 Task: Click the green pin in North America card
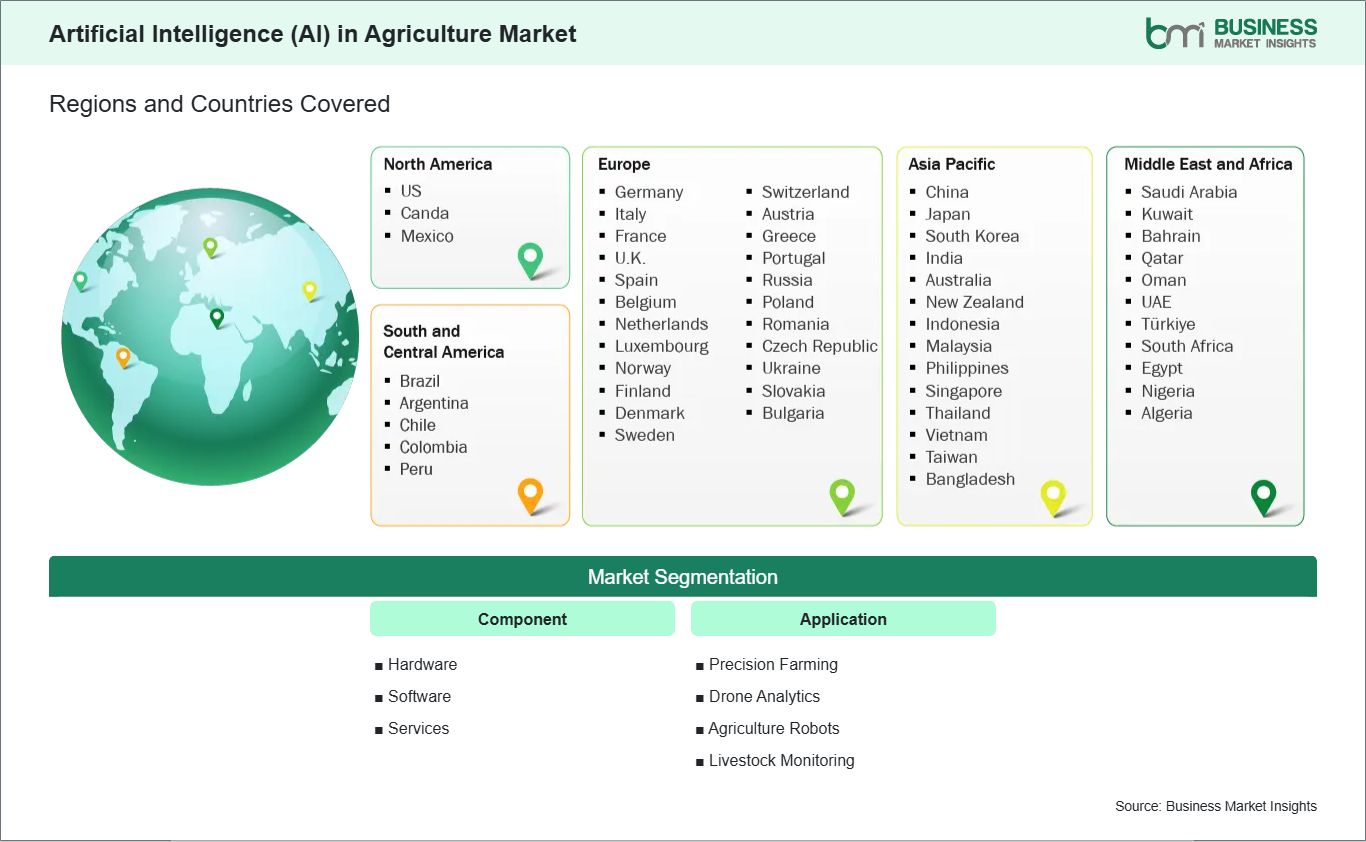pyautogui.click(x=528, y=259)
